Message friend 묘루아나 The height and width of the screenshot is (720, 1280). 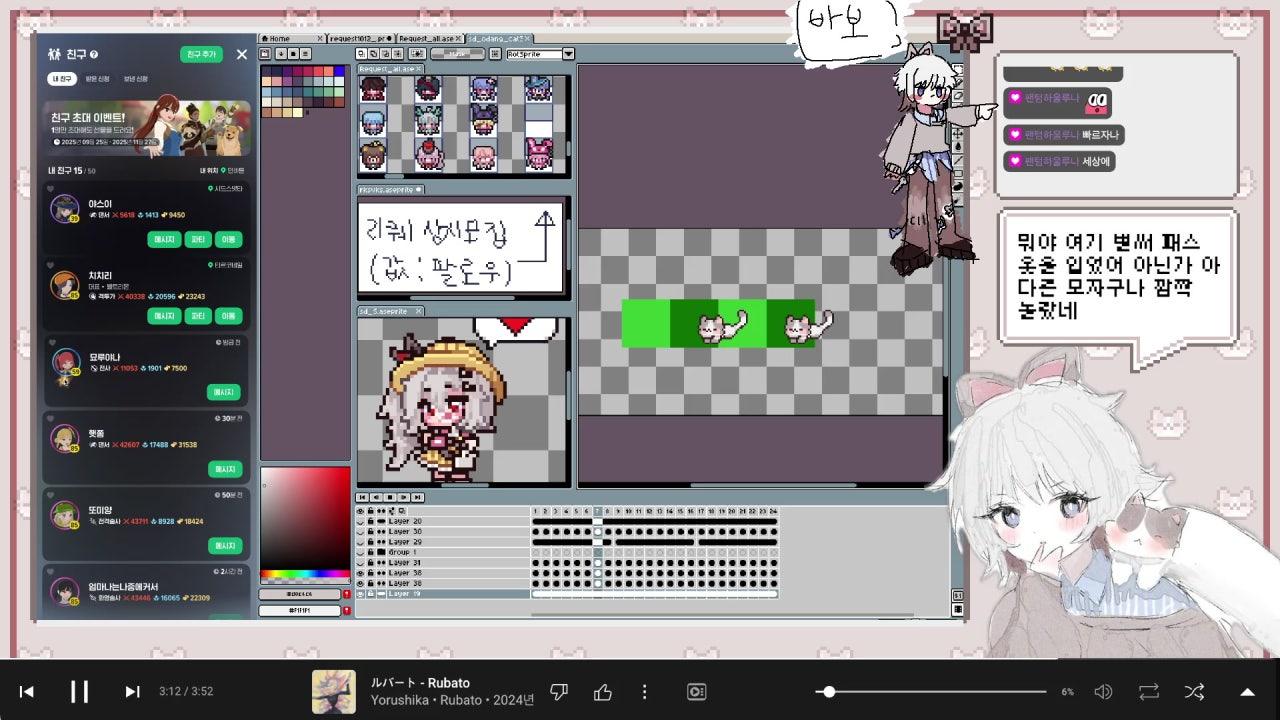tap(225, 393)
